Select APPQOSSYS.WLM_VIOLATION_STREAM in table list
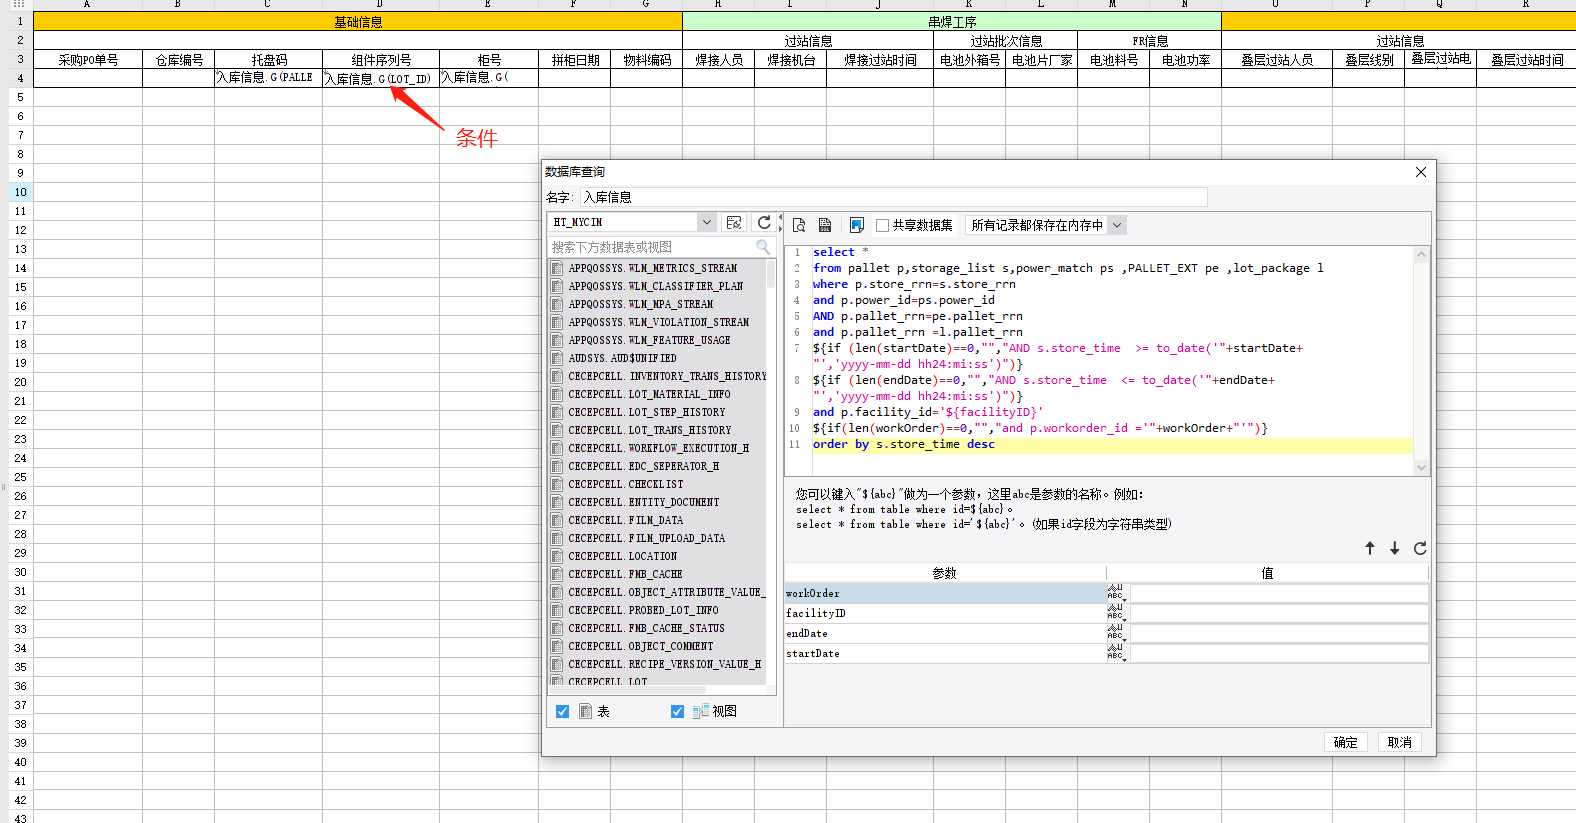Image resolution: width=1576 pixels, height=823 pixels. (x=659, y=322)
